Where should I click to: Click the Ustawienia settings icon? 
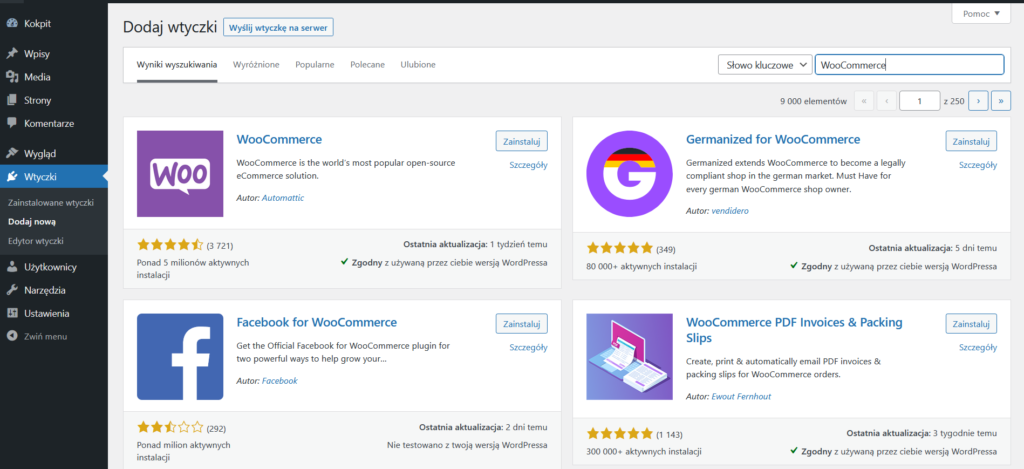pos(12,313)
